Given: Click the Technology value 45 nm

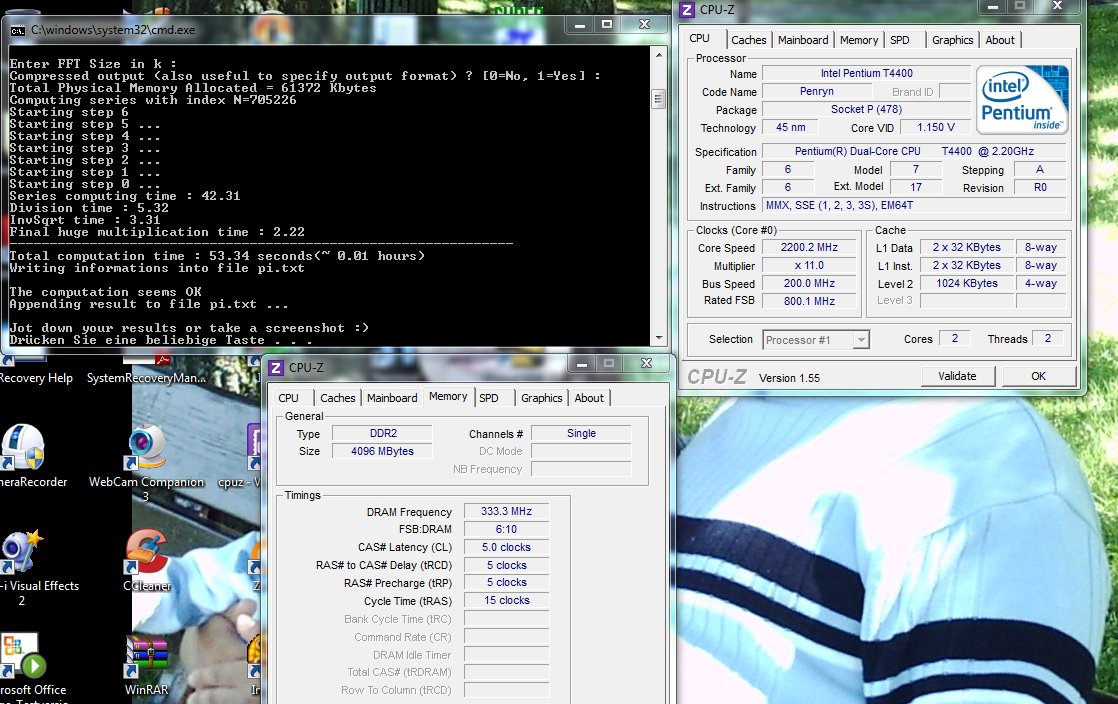Looking at the screenshot, I should (790, 127).
